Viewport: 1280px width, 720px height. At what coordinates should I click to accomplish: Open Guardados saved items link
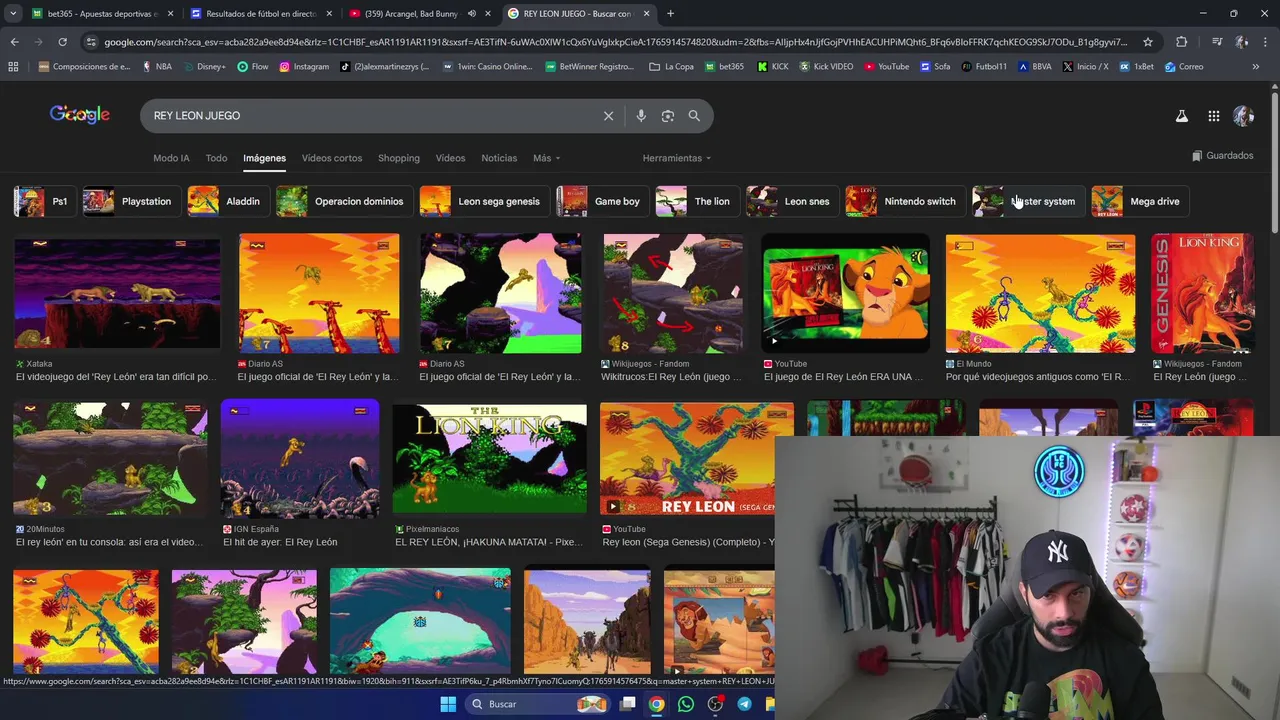[x=1223, y=156]
